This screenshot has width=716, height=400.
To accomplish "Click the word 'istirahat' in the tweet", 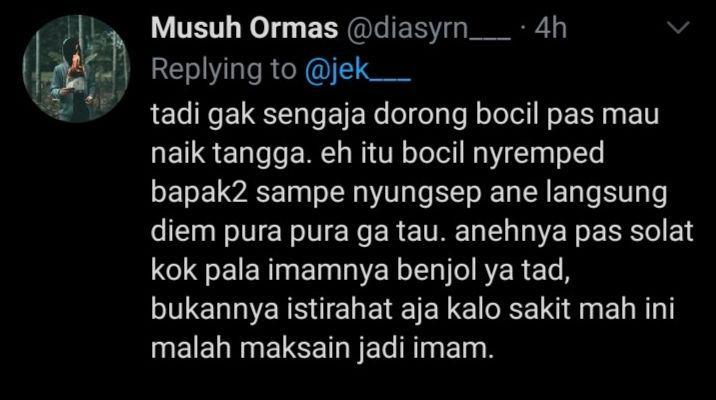I will click(x=340, y=309).
